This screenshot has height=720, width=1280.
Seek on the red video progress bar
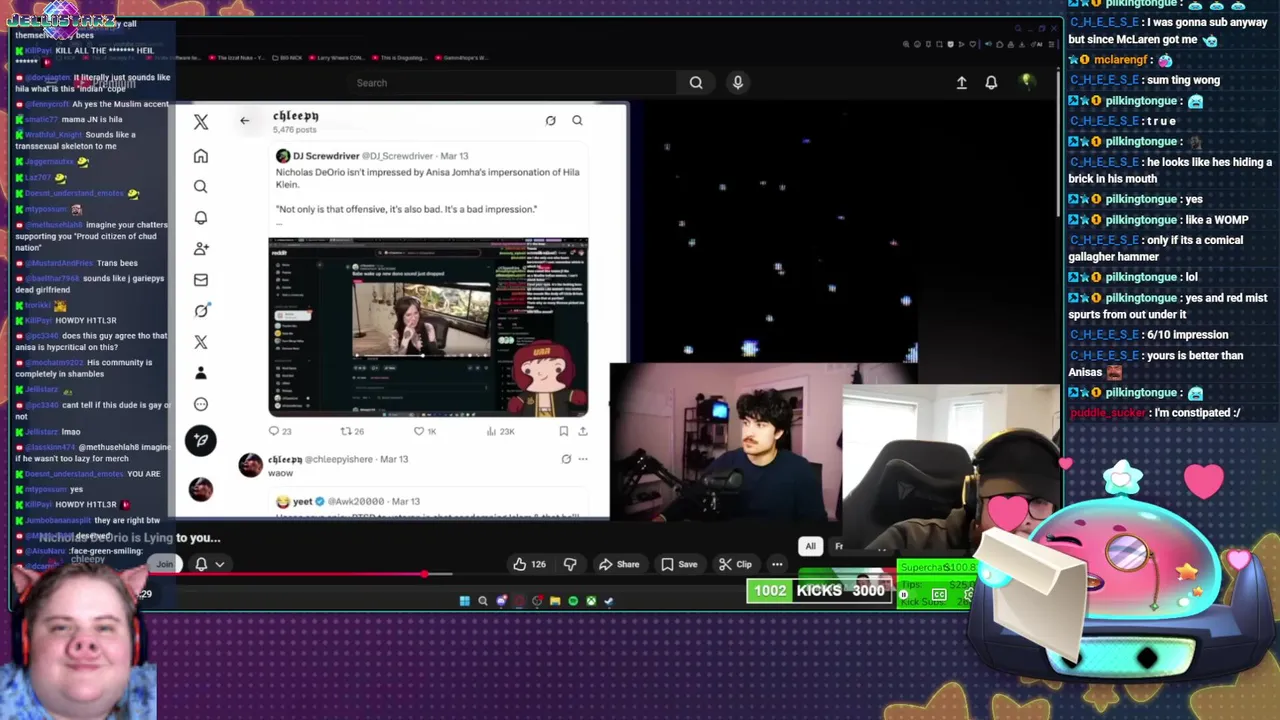[x=300, y=574]
